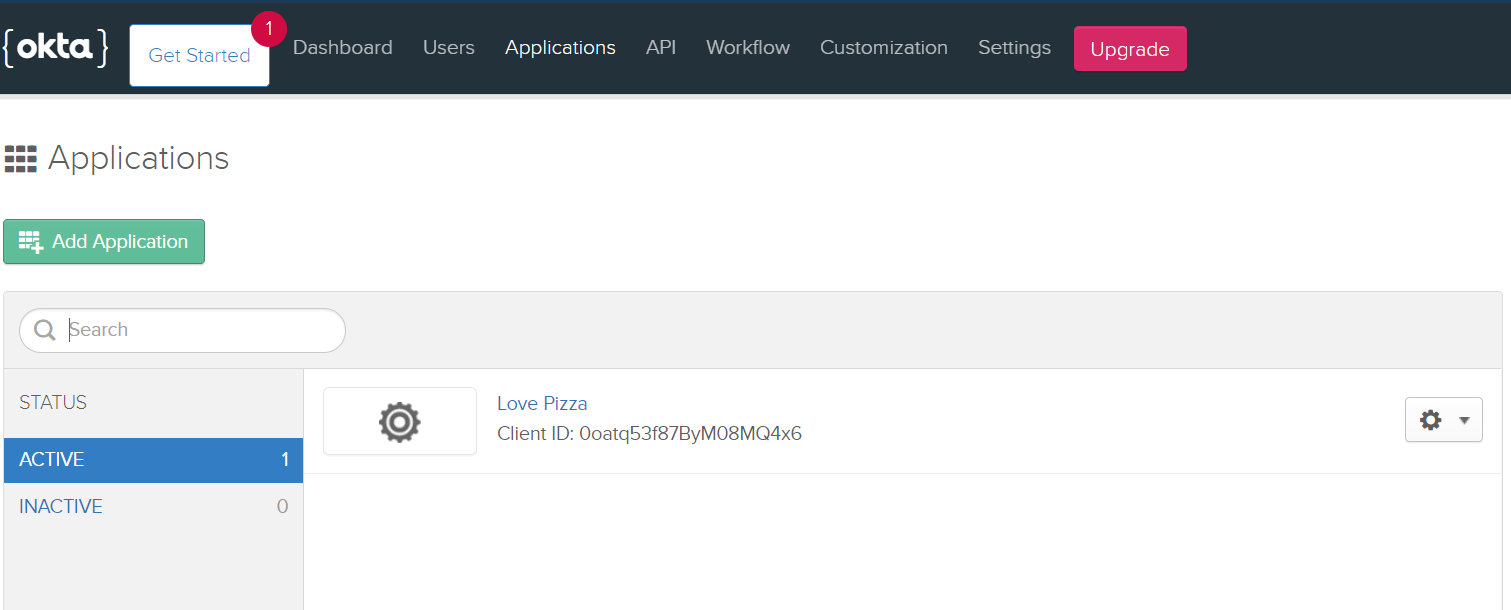Open the Users menu
The width and height of the screenshot is (1511, 610).
tap(449, 48)
